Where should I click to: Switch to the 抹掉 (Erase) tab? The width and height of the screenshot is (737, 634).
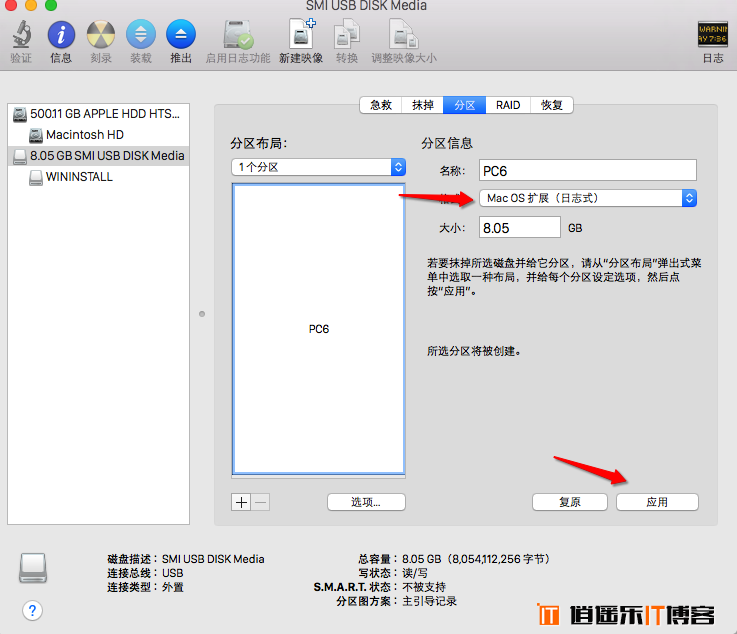(x=423, y=105)
